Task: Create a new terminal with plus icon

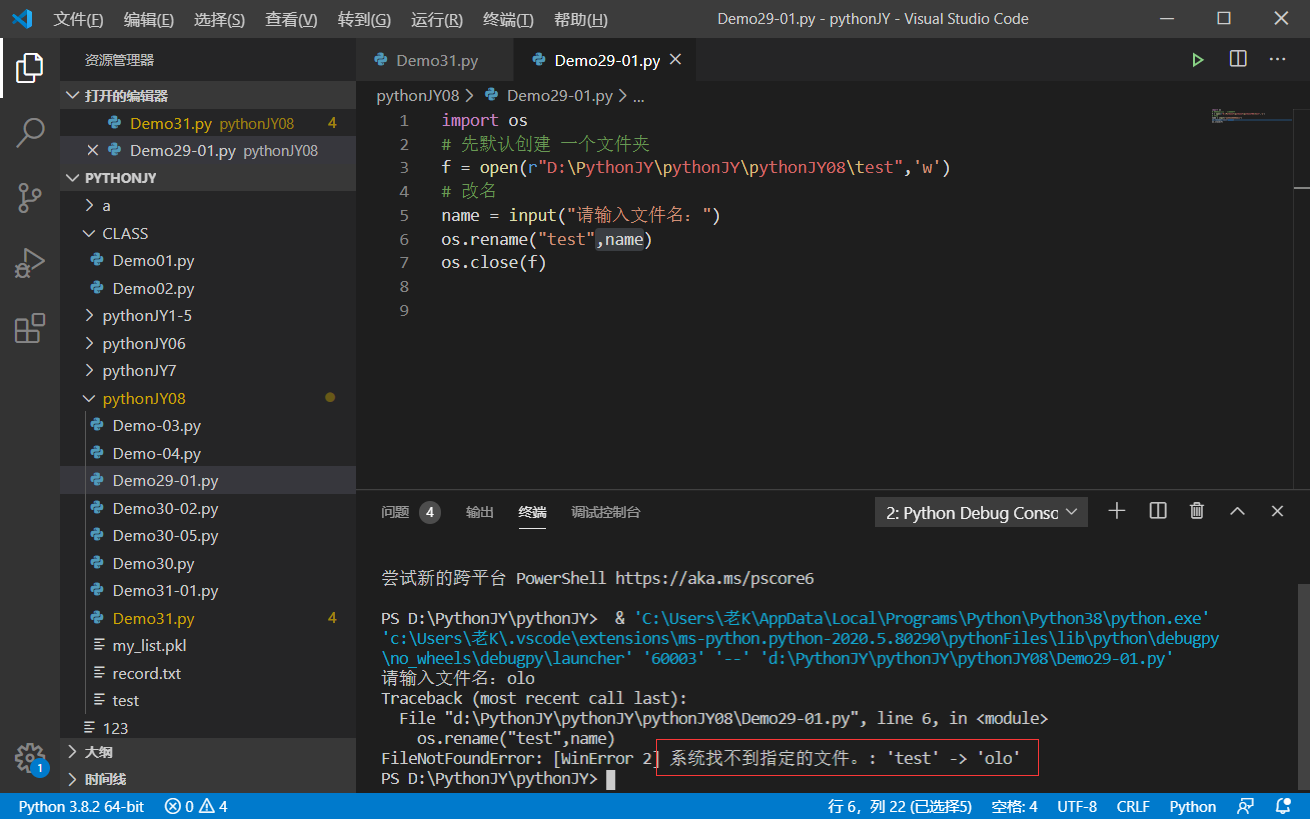Action: click(x=1117, y=511)
